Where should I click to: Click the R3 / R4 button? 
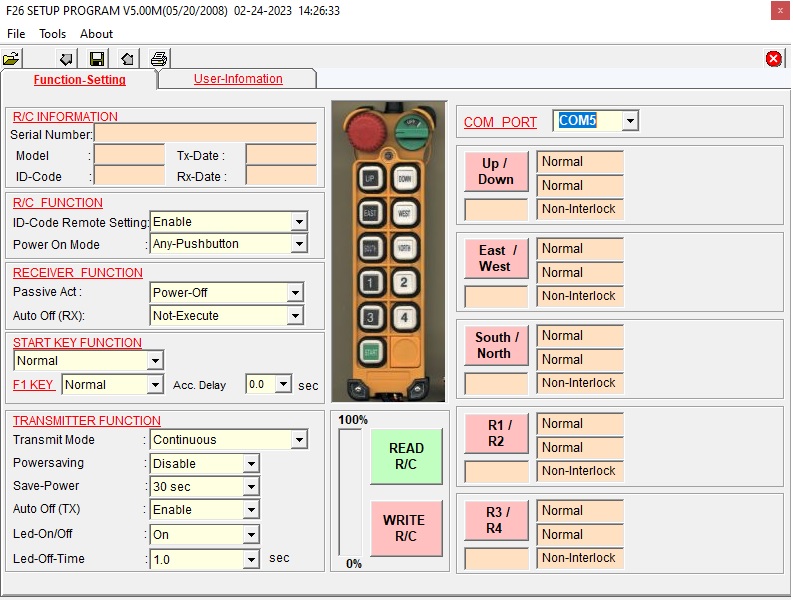pyautogui.click(x=496, y=520)
